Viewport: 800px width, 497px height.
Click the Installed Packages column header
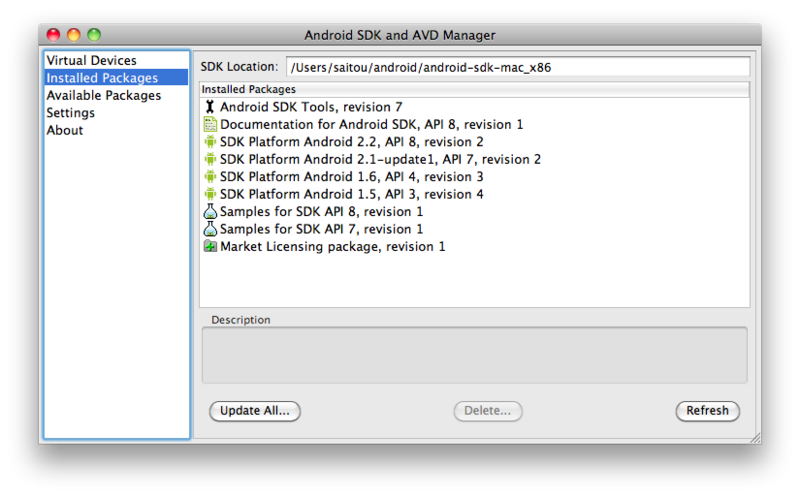474,89
